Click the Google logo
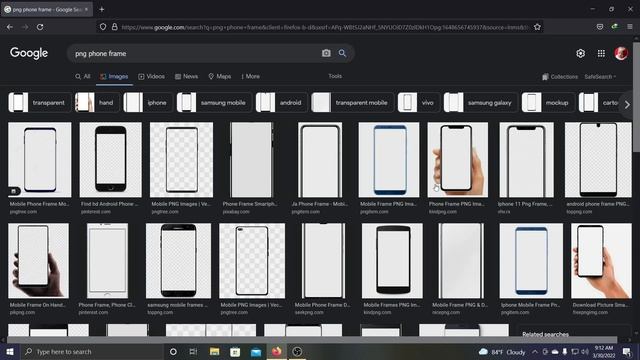 coord(29,53)
